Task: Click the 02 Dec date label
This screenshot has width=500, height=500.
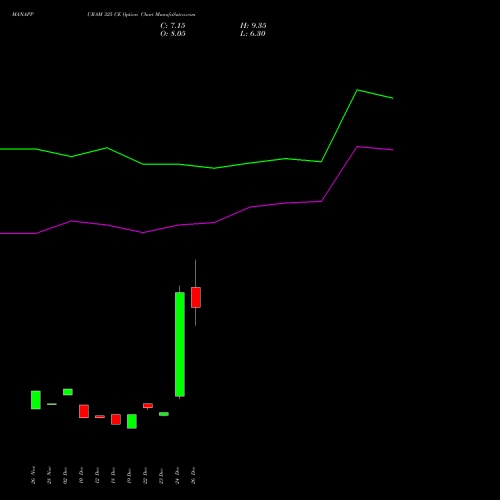Action: [x=65, y=475]
